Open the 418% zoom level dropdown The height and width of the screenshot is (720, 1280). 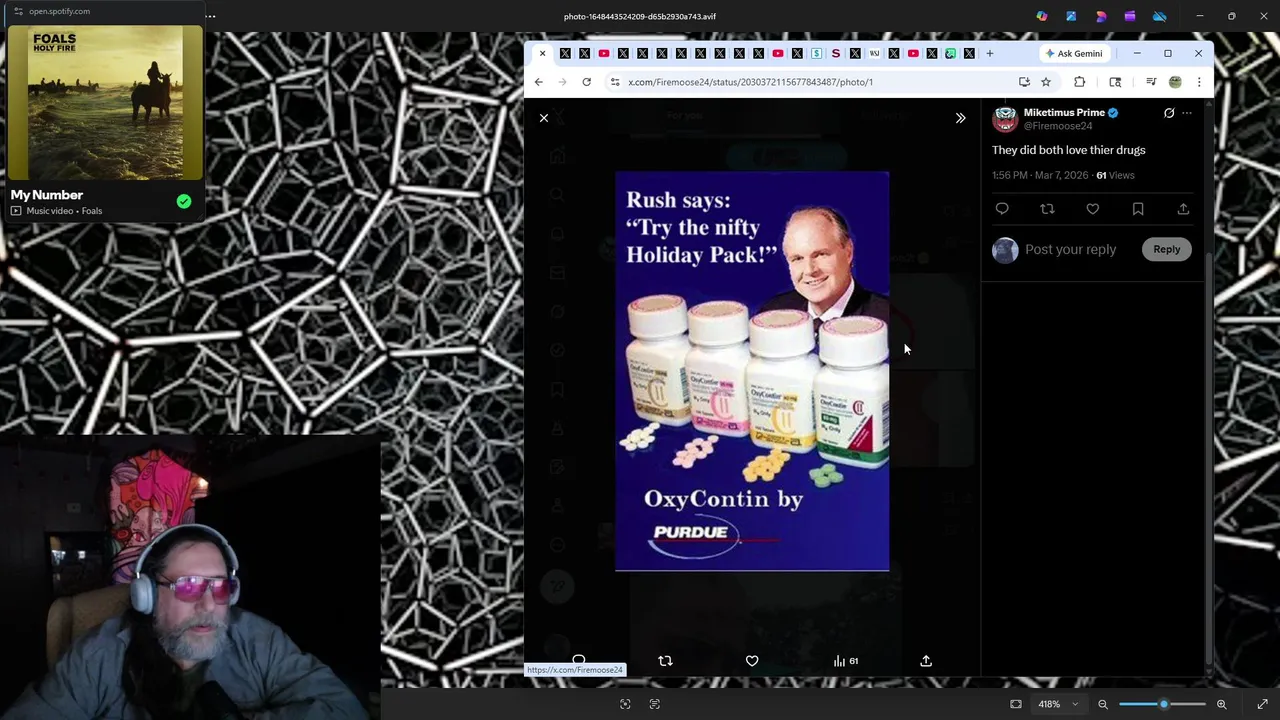coord(1058,704)
